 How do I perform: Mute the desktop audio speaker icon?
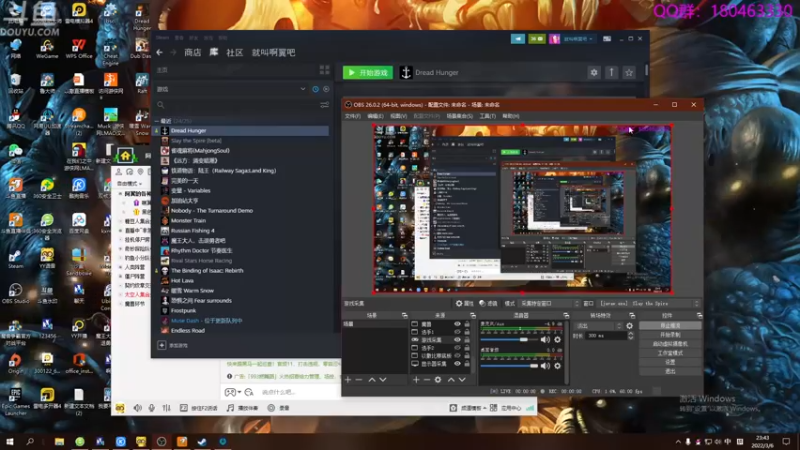[545, 365]
